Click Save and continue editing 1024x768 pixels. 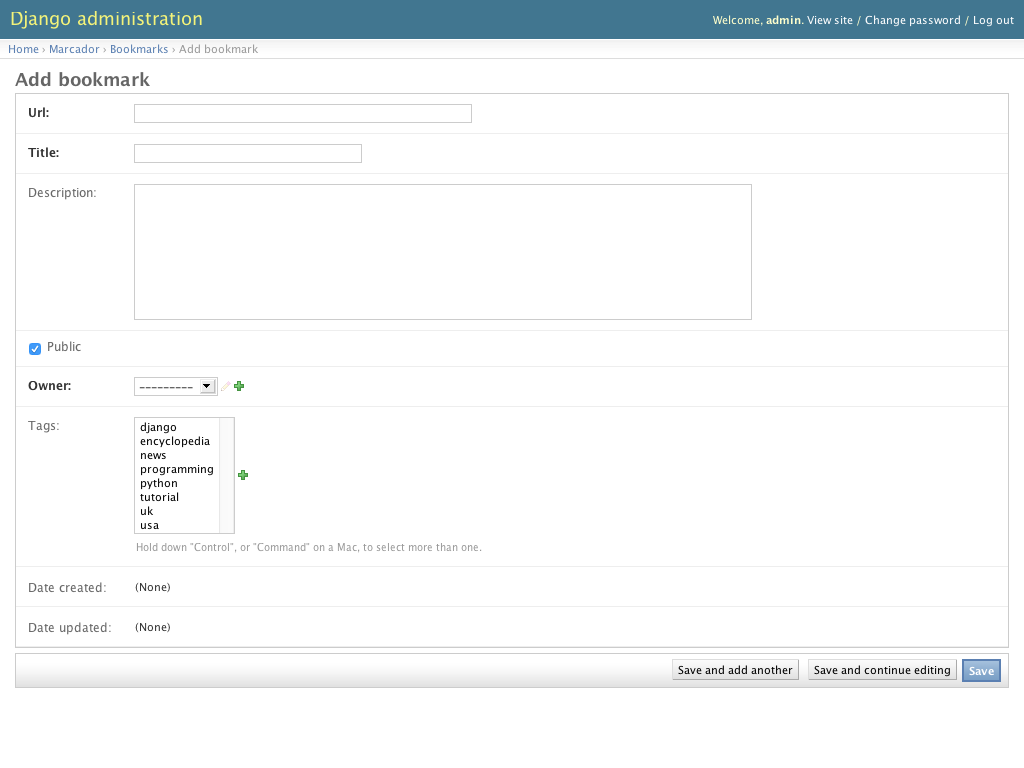coord(882,670)
